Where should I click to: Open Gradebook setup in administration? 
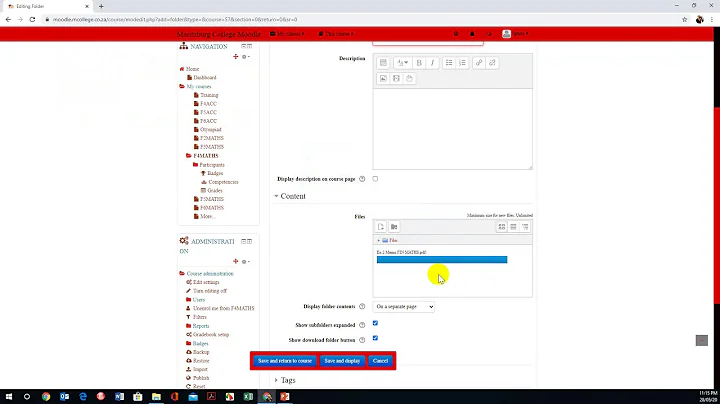[x=211, y=335]
